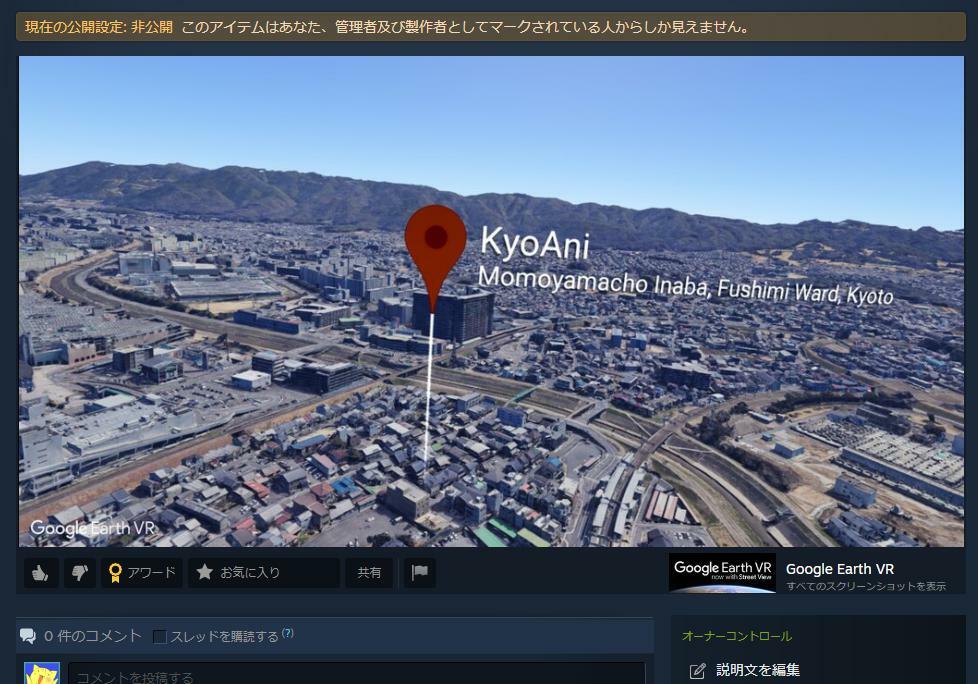
Task: Click the edit pencil icon in owner controls
Action: tap(697, 670)
